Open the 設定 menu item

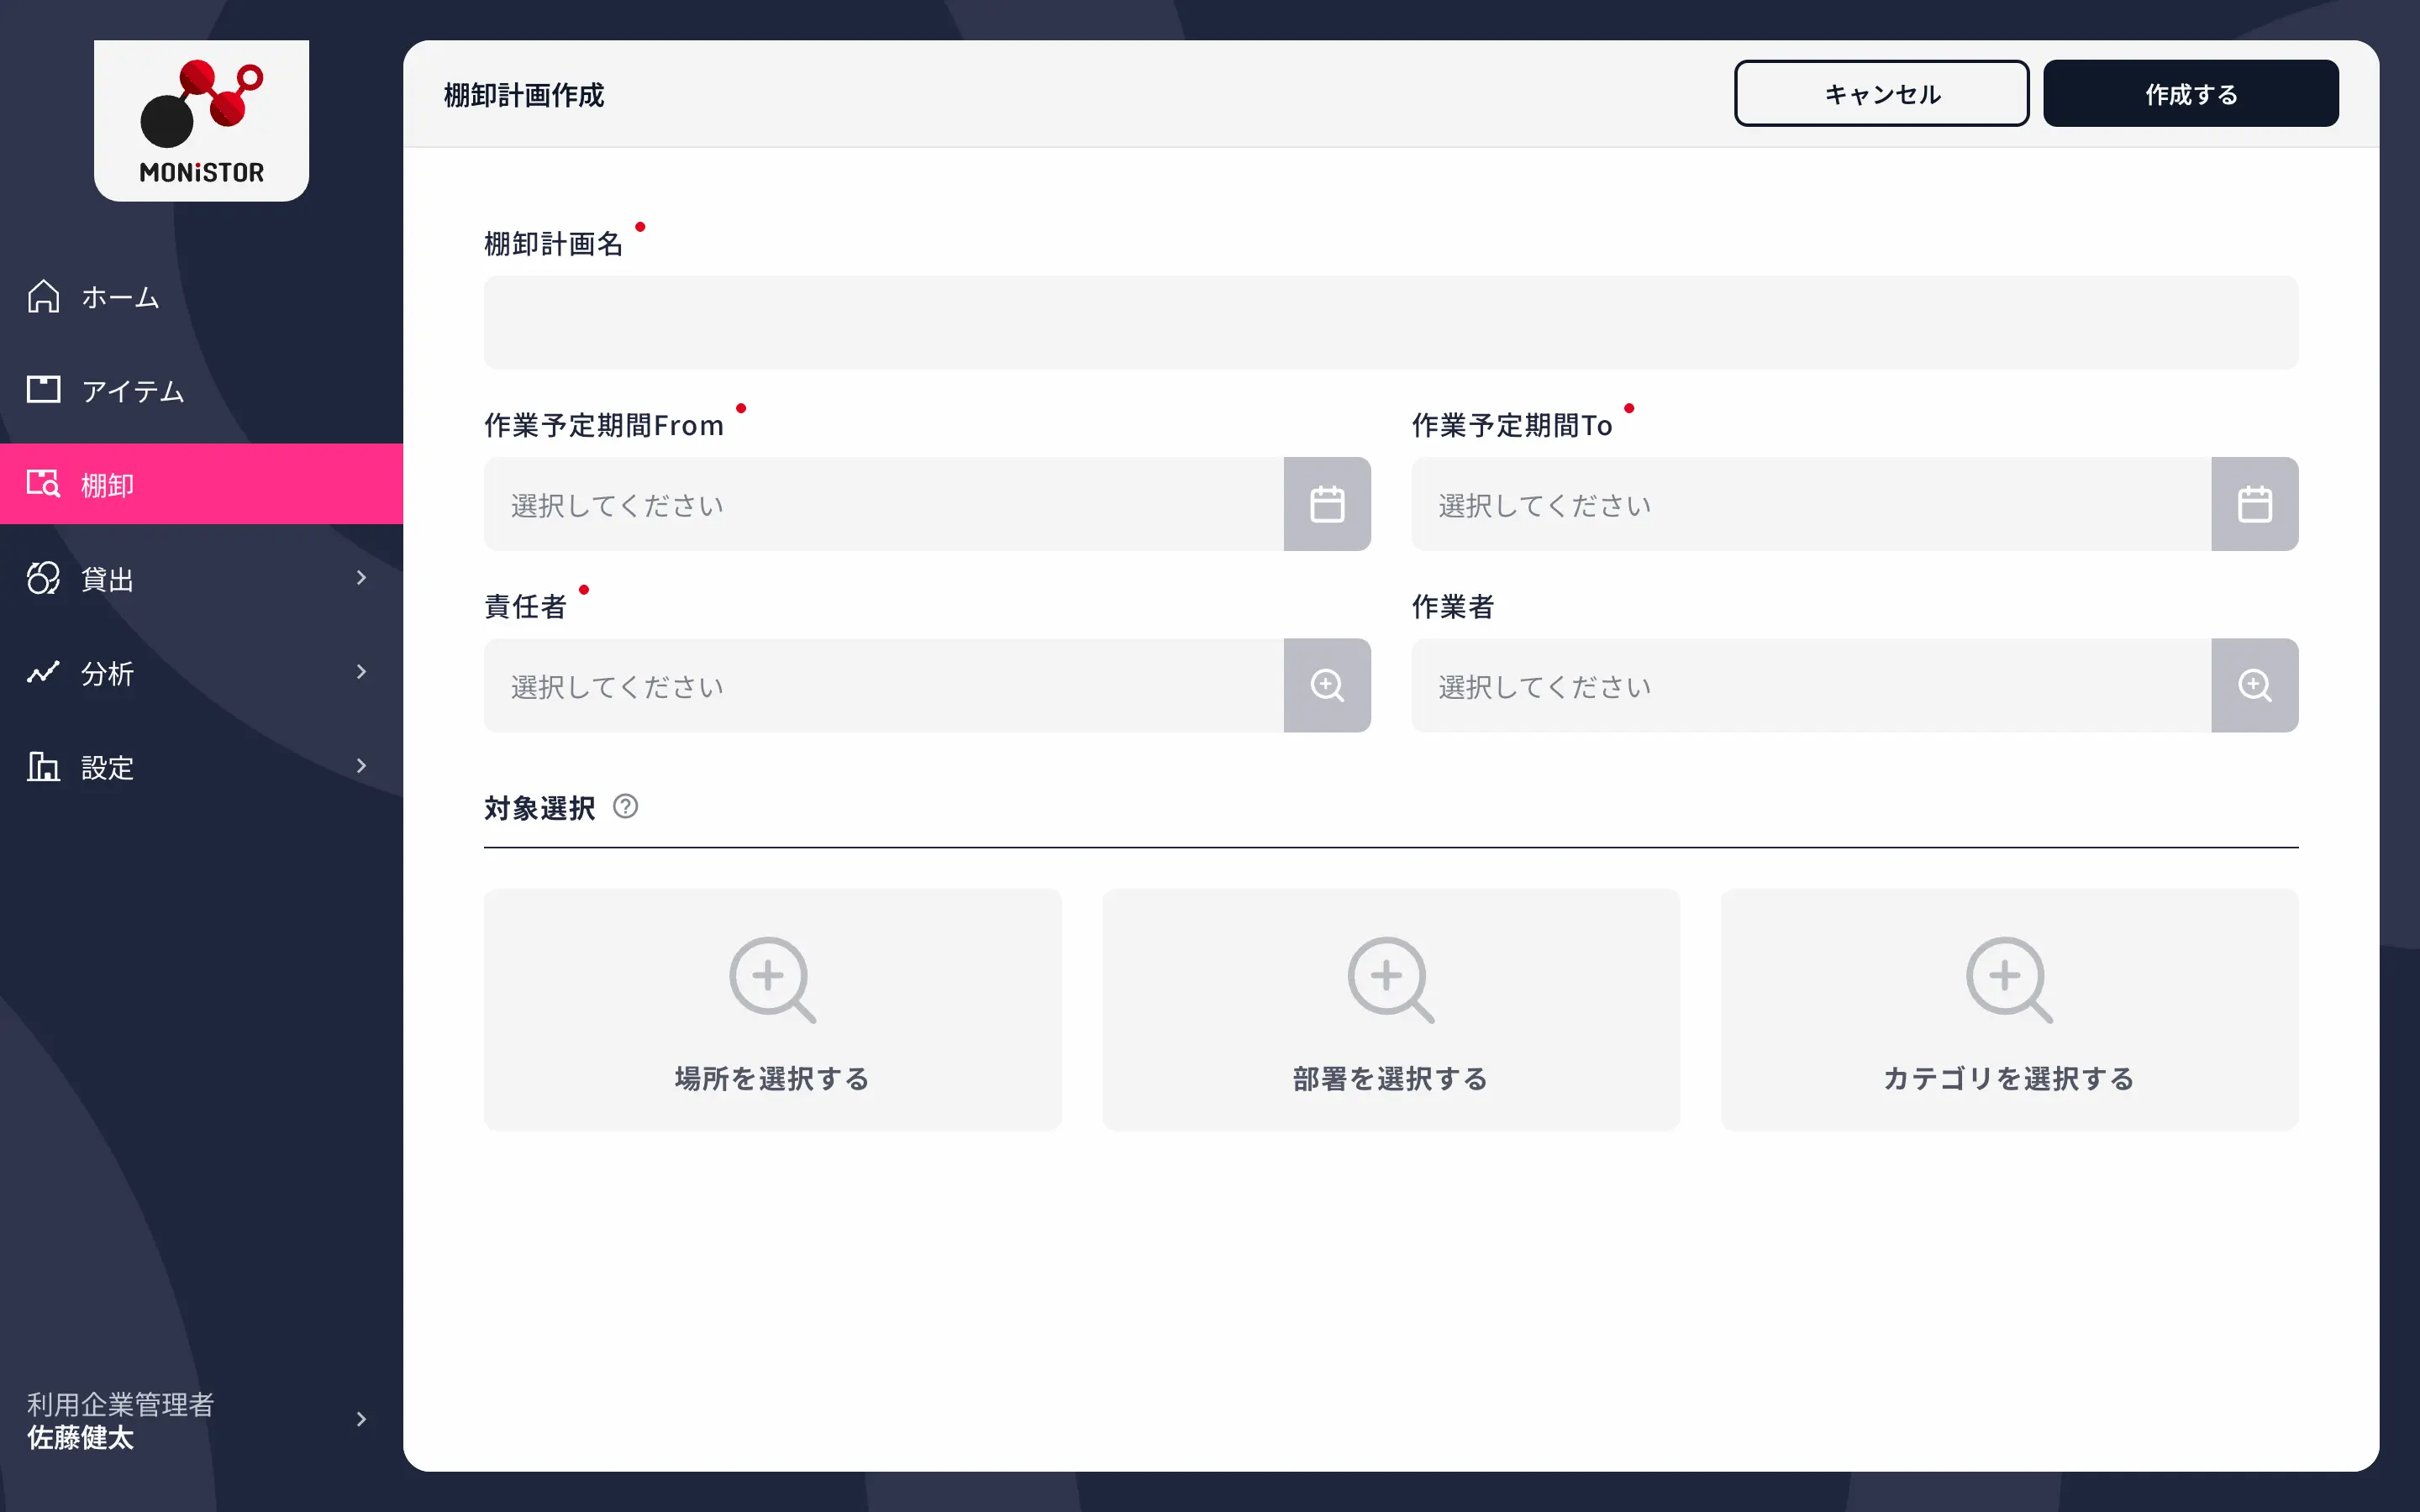(201, 766)
